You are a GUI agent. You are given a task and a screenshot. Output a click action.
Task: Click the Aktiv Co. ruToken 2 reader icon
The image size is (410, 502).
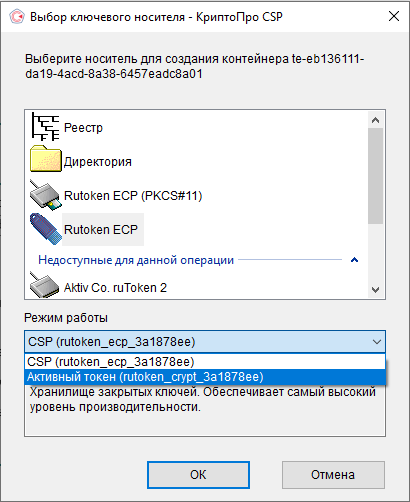click(45, 285)
